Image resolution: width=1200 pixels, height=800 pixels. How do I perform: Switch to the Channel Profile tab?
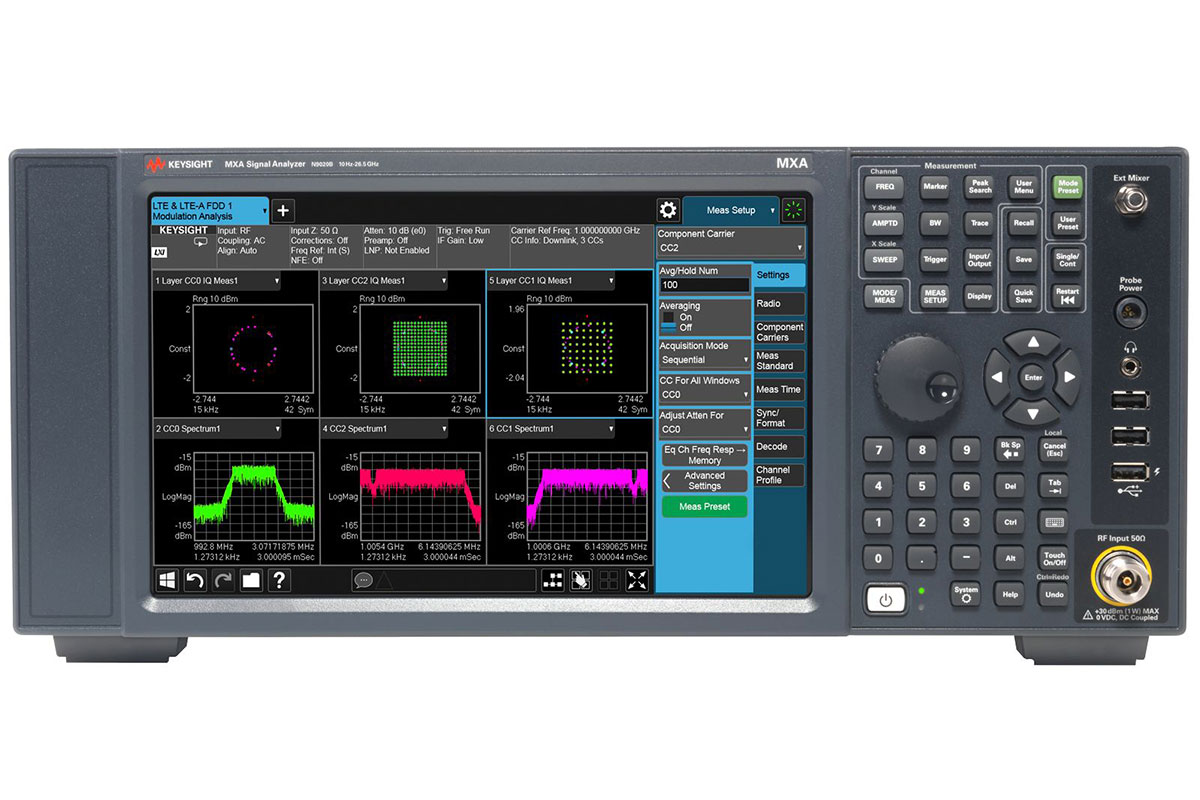point(779,475)
